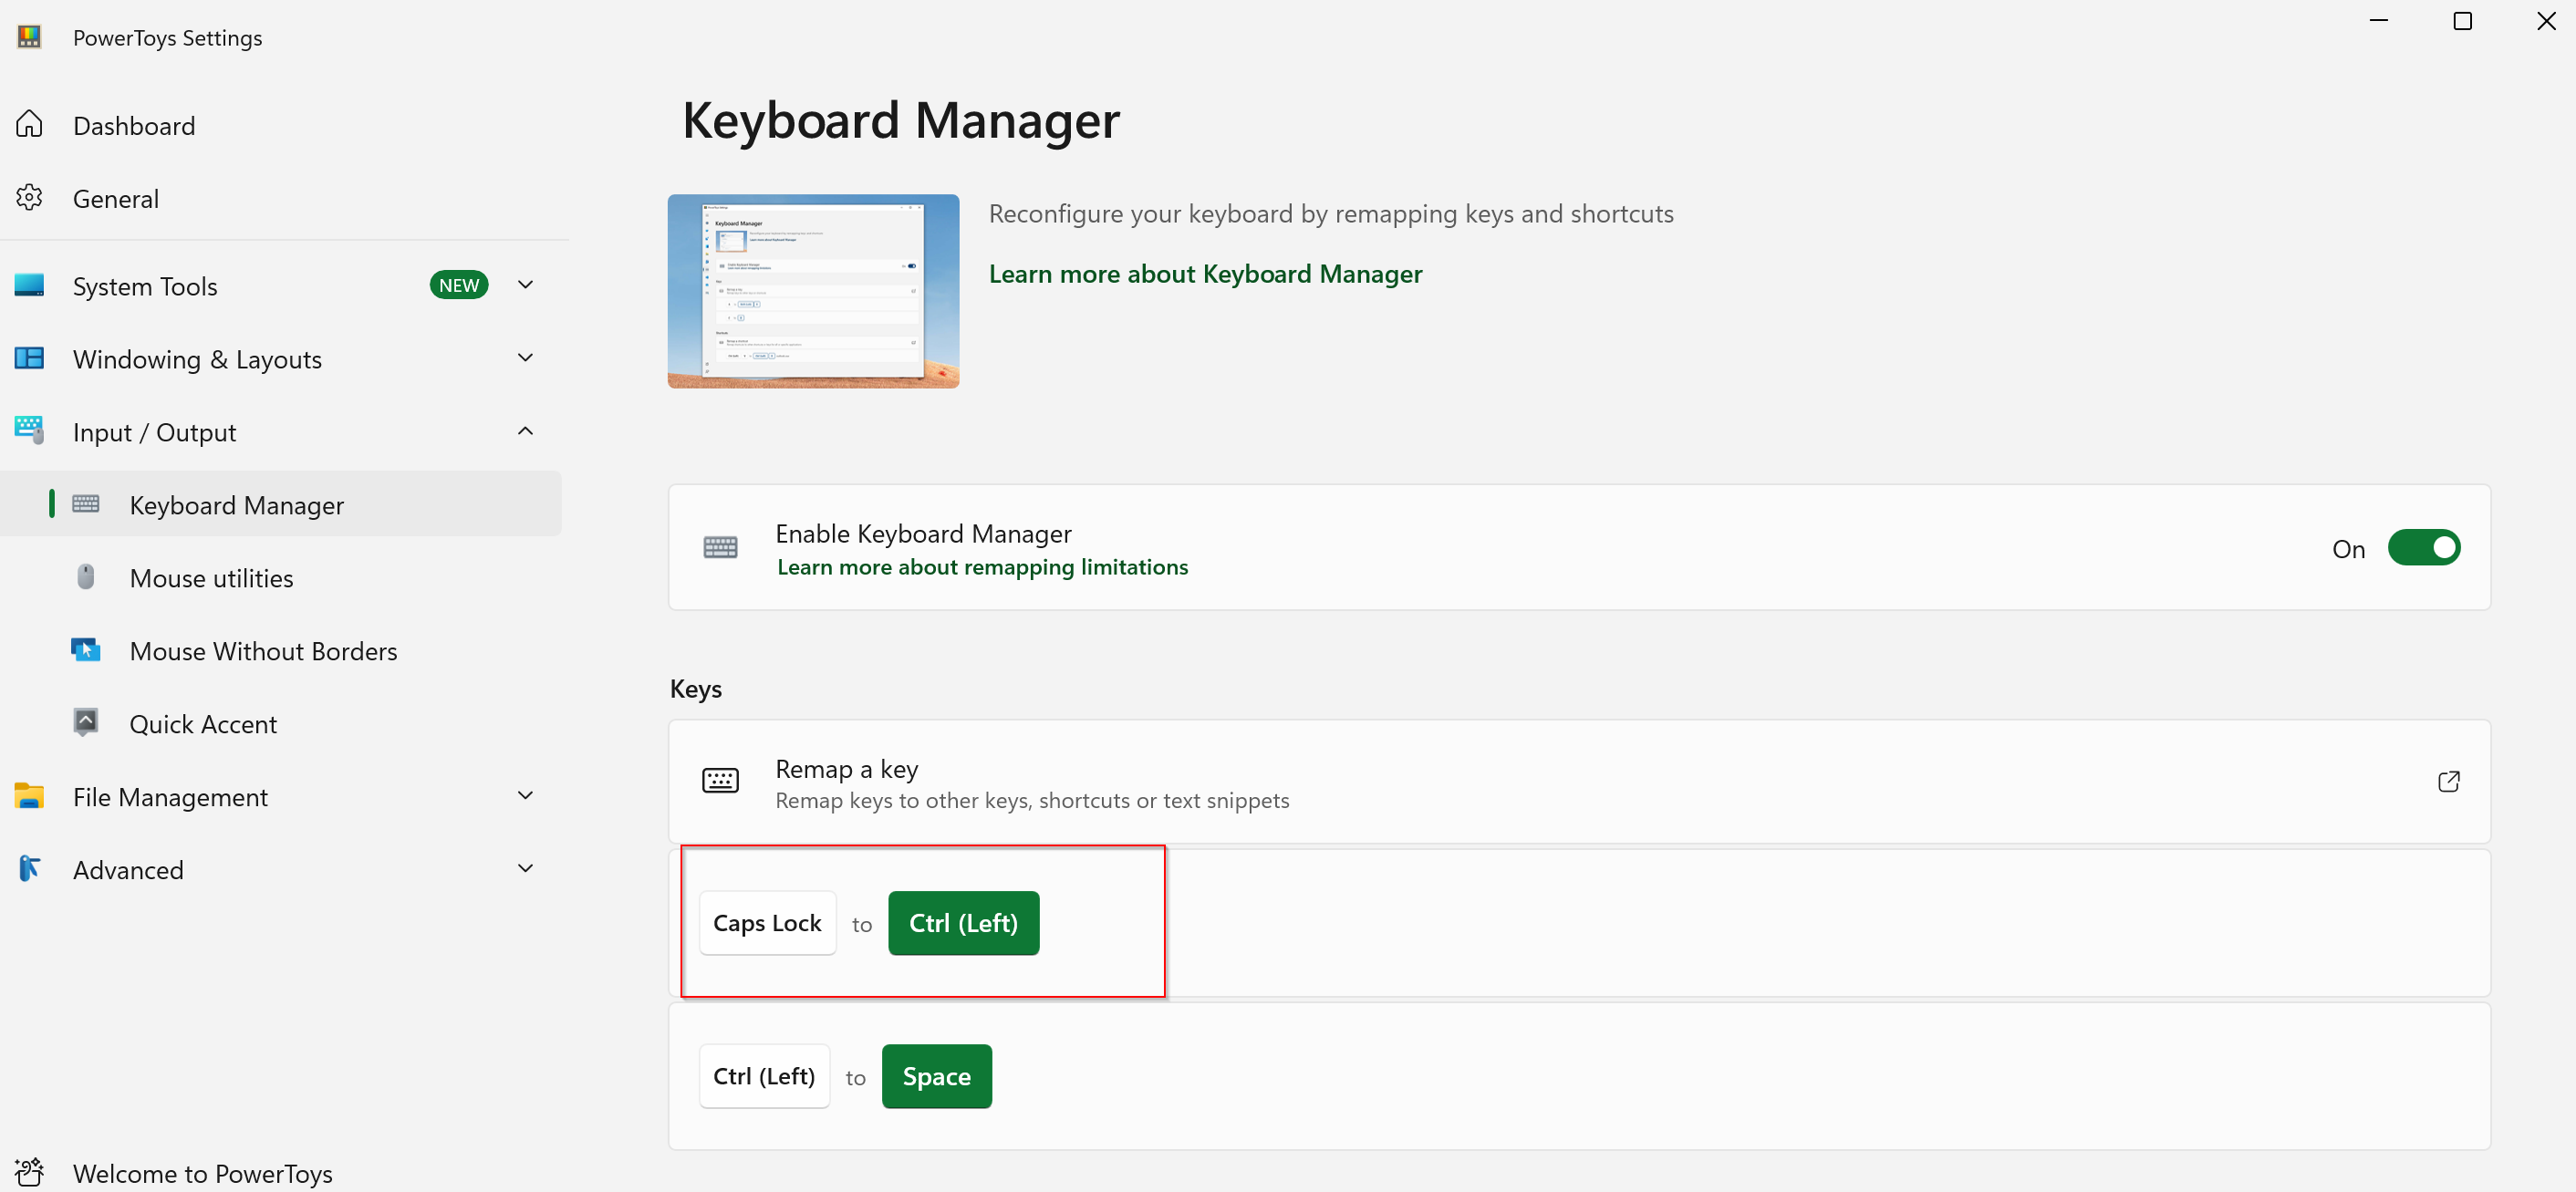Screen dimensions: 2576x1192
Task: Click the Windowing & Layouts icon
Action: [x=29, y=358]
